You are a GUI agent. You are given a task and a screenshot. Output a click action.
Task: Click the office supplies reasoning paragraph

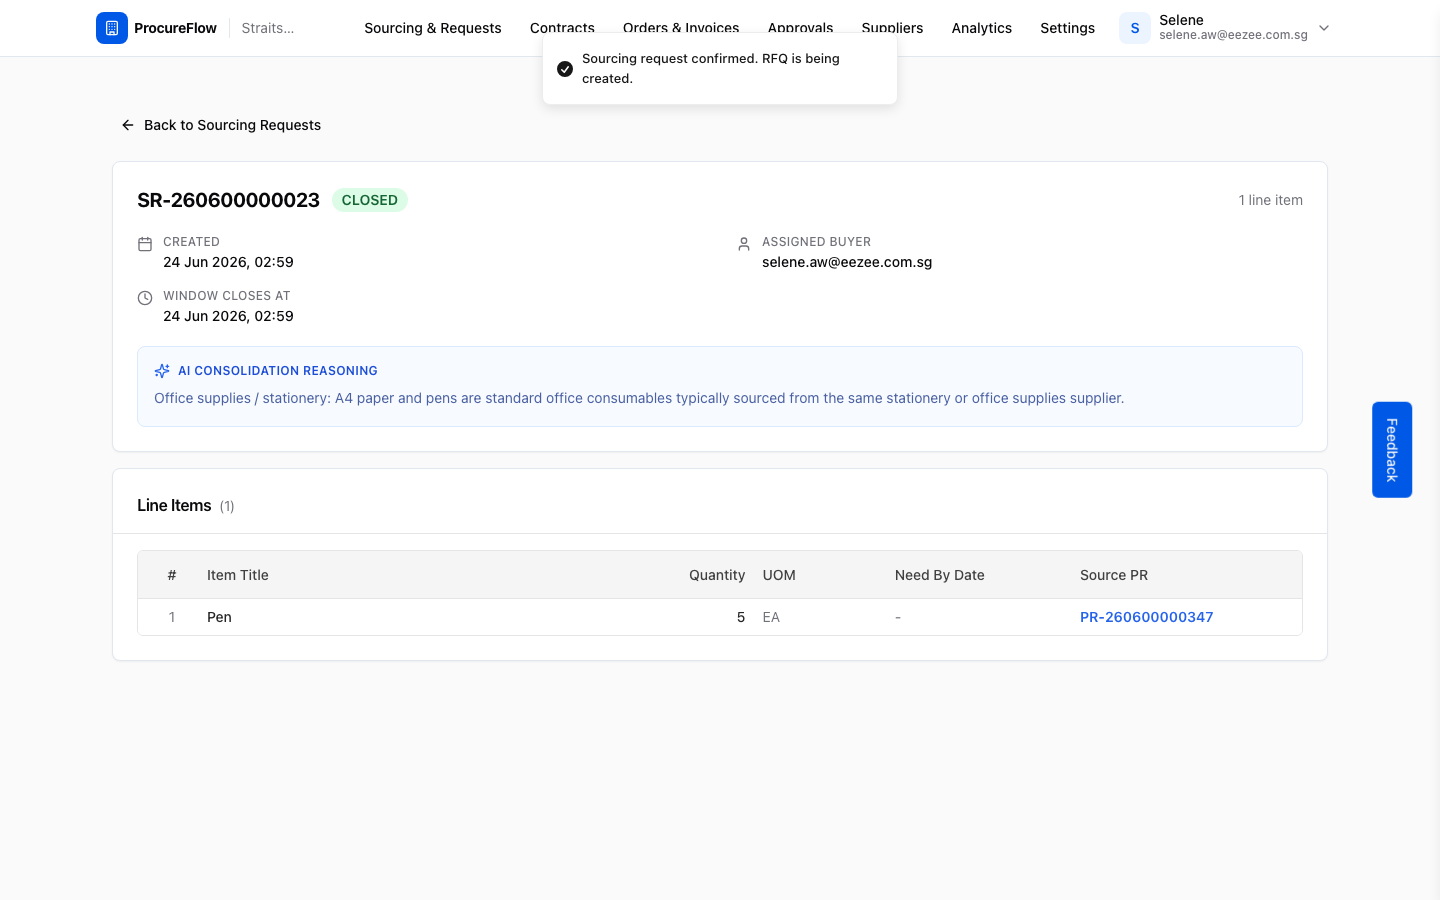click(639, 398)
